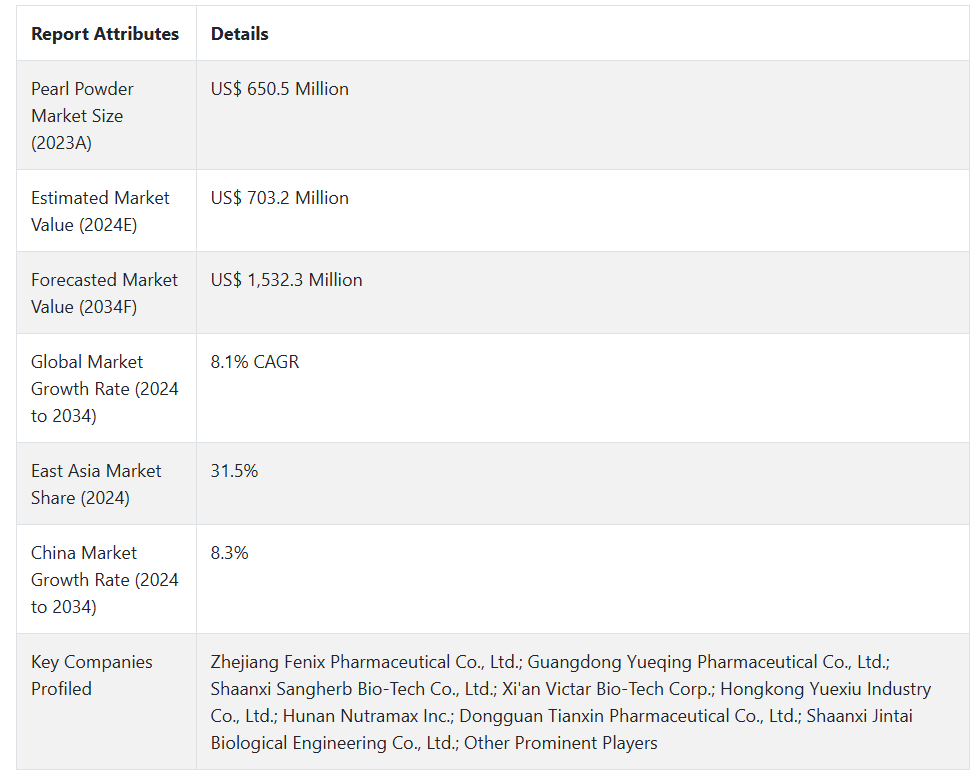Viewport: 977px width, 777px height.
Task: Select the China Market Growth Rate label
Action: click(104, 579)
